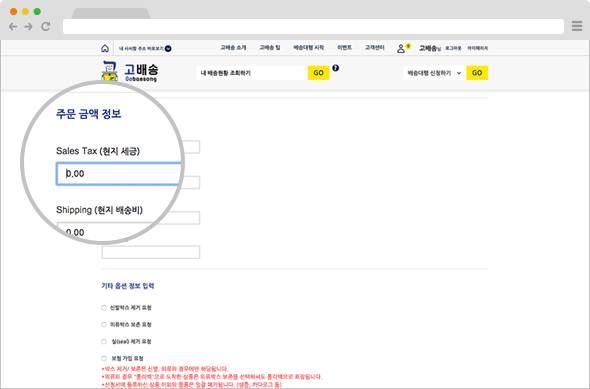
Task: Expand the 내 서비함 주소 바로보기 arrow
Action: pos(168,49)
